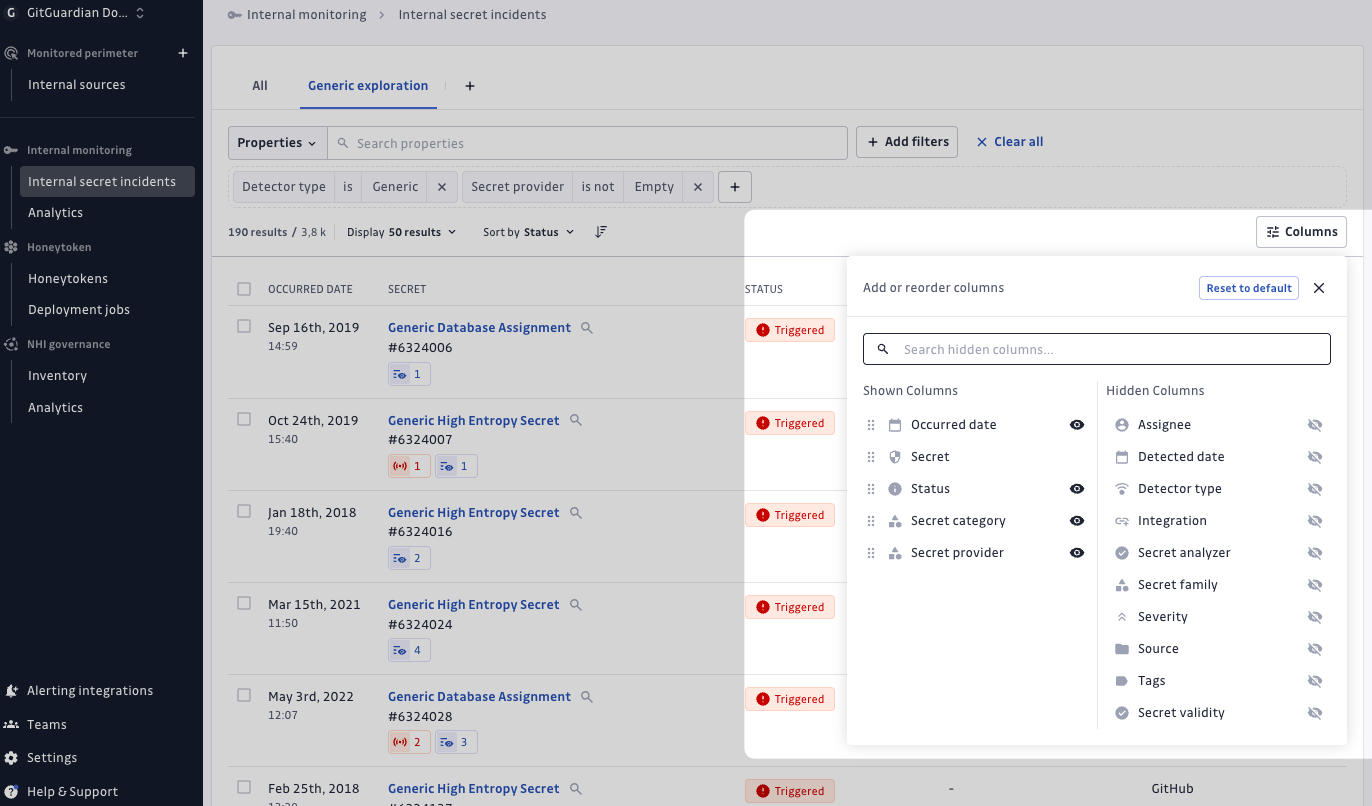Screen dimensions: 1372x806
Task: Change the Generic value in filter
Action: tap(395, 187)
